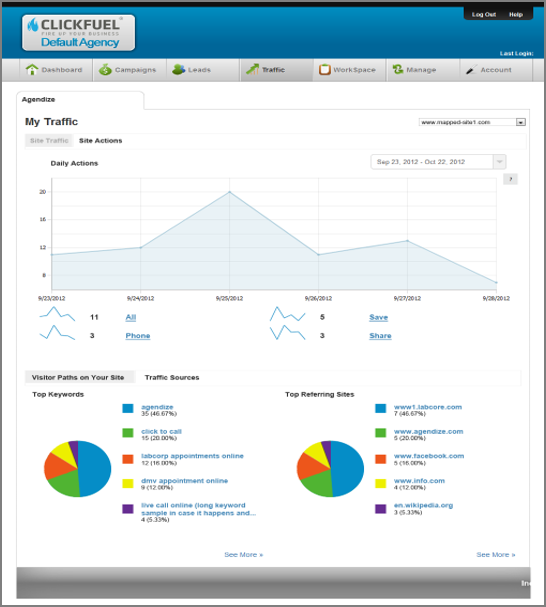
Task: Switch to the Traffic Sources tab
Action: (x=172, y=377)
